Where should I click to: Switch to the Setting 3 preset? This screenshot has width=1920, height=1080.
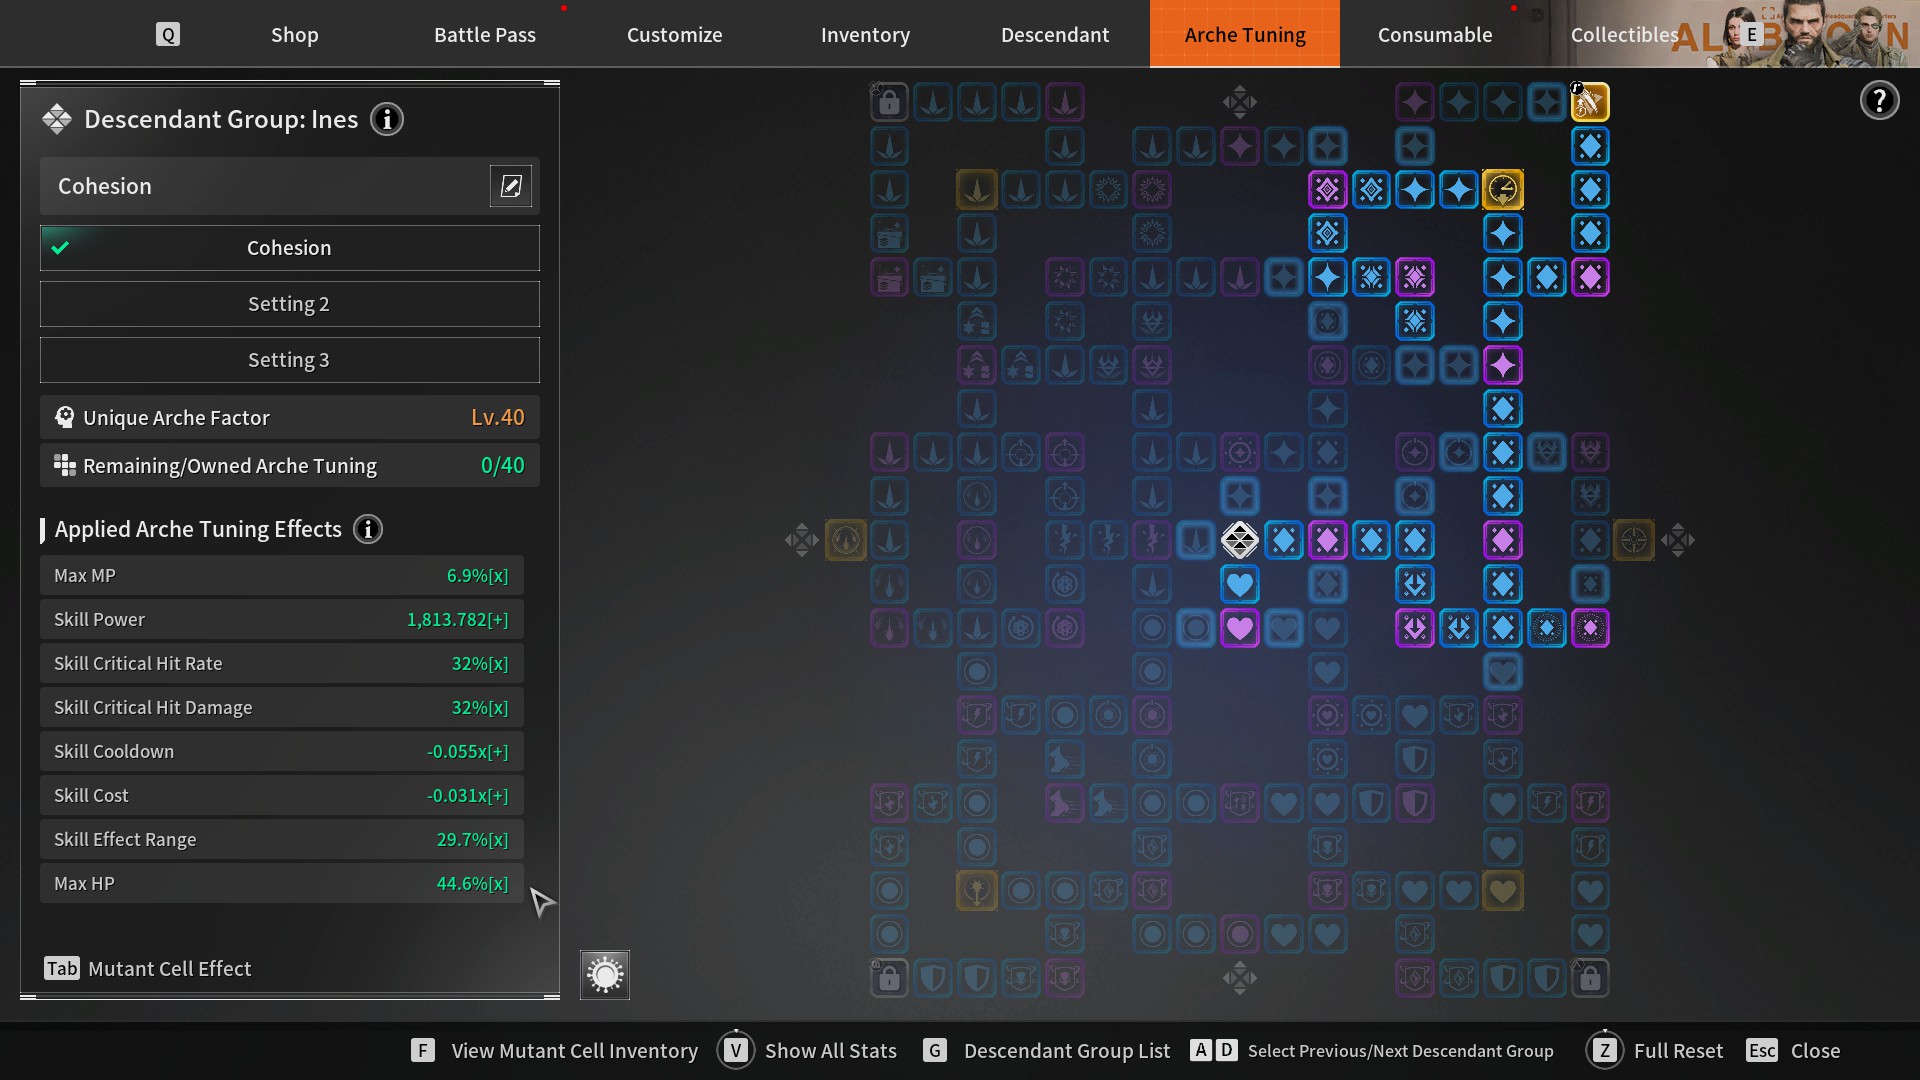(289, 360)
